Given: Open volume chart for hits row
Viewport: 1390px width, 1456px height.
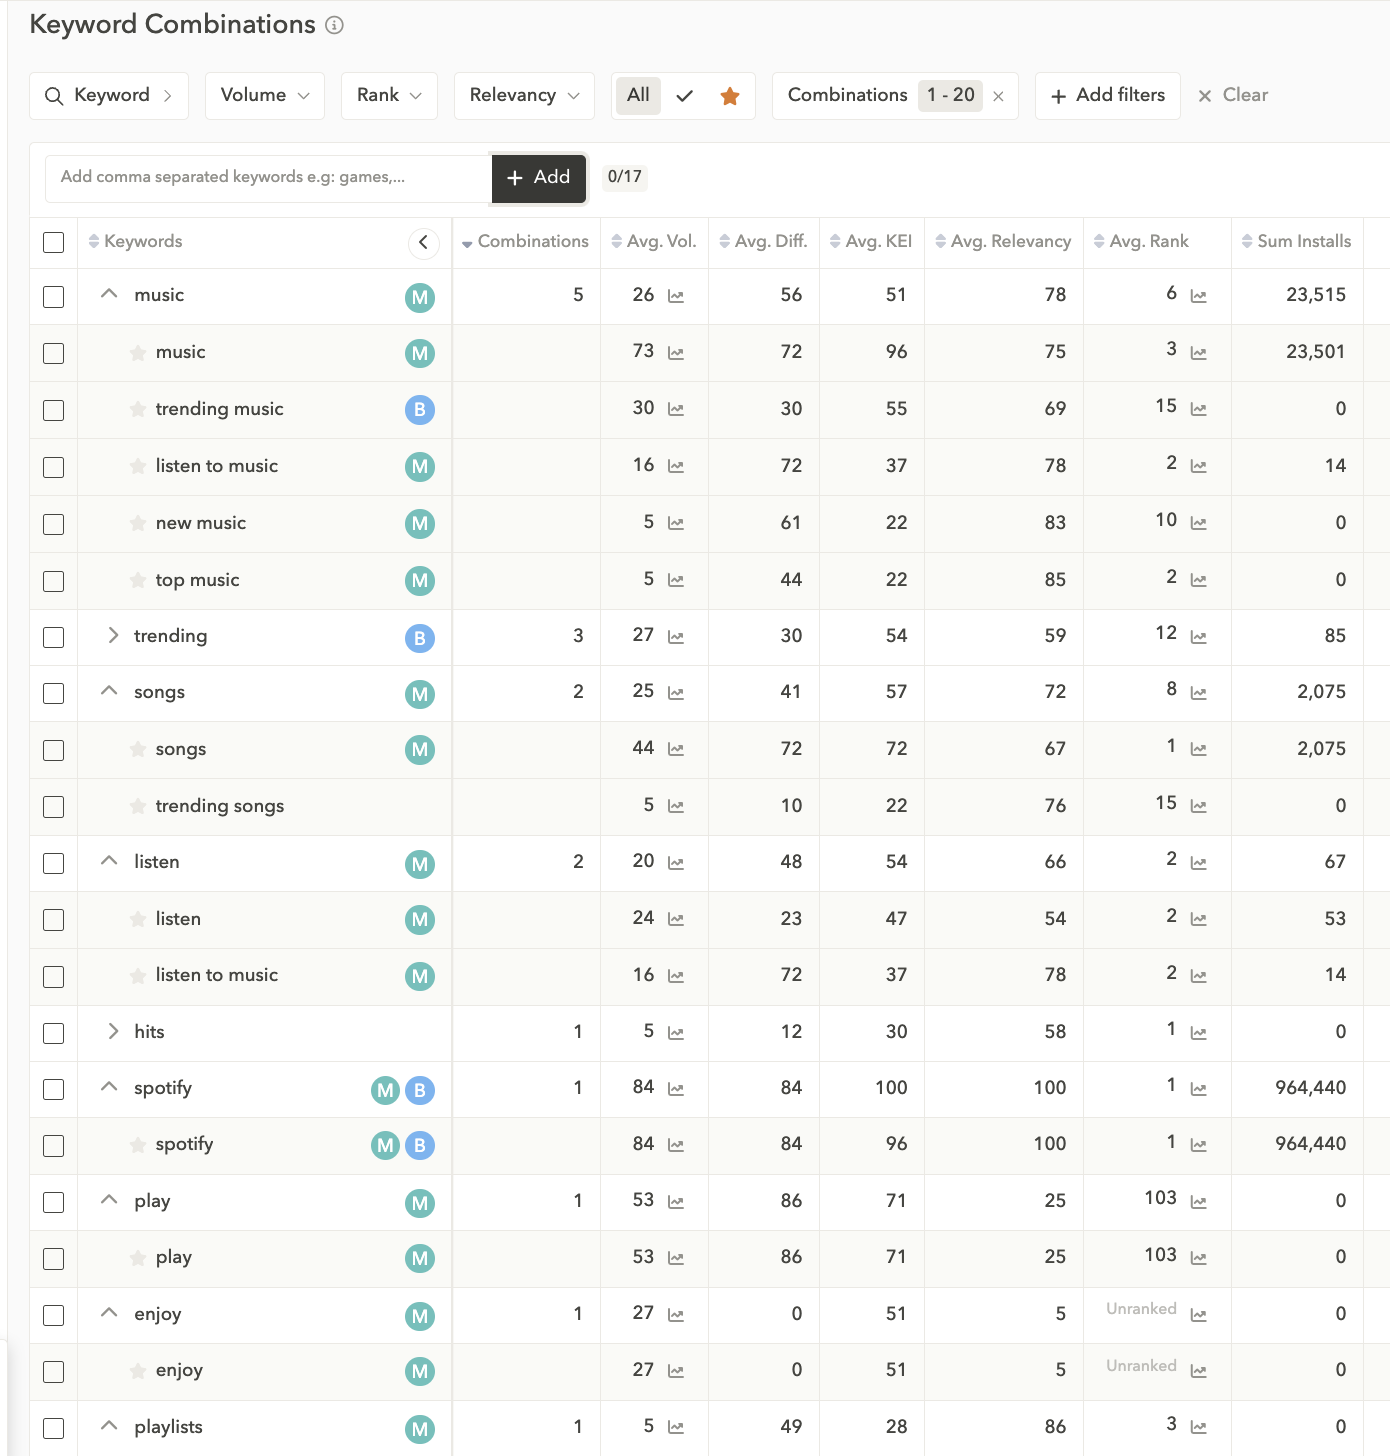Looking at the screenshot, I should coord(676,1033).
